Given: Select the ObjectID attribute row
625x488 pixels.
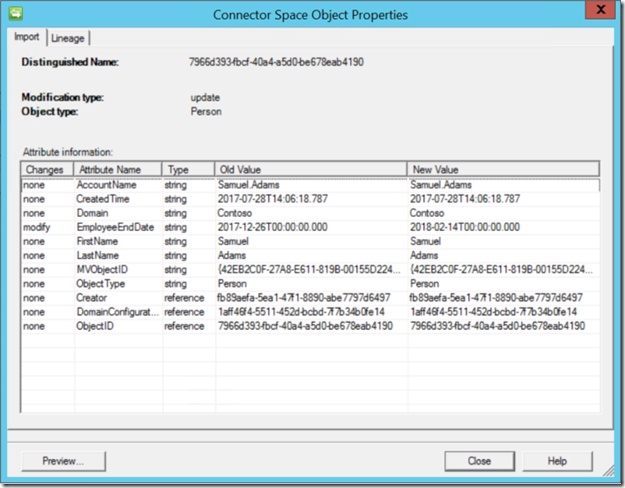Looking at the screenshot, I should pyautogui.click(x=311, y=326).
